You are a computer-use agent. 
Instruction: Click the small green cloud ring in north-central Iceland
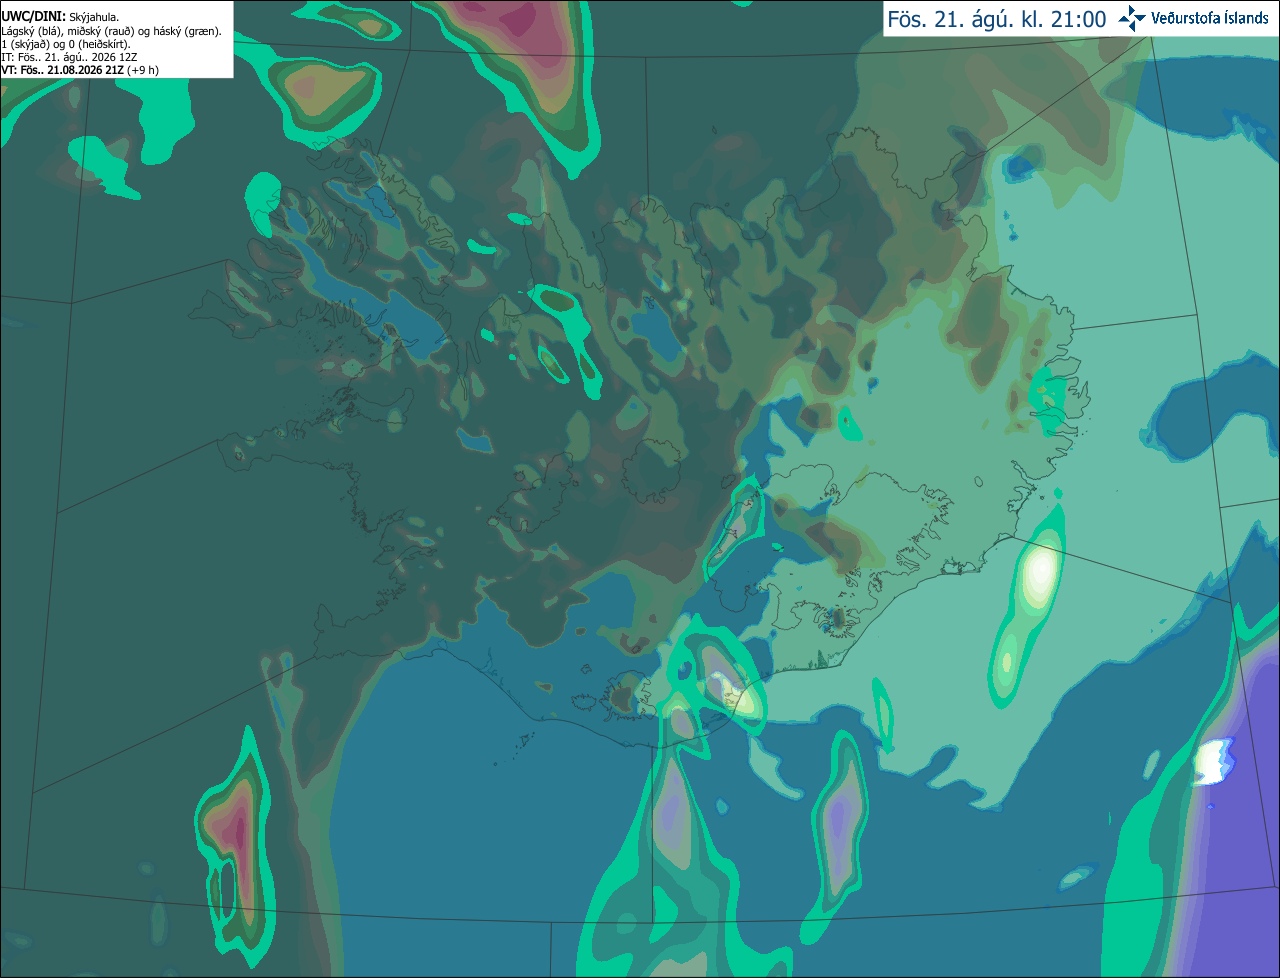click(x=557, y=298)
